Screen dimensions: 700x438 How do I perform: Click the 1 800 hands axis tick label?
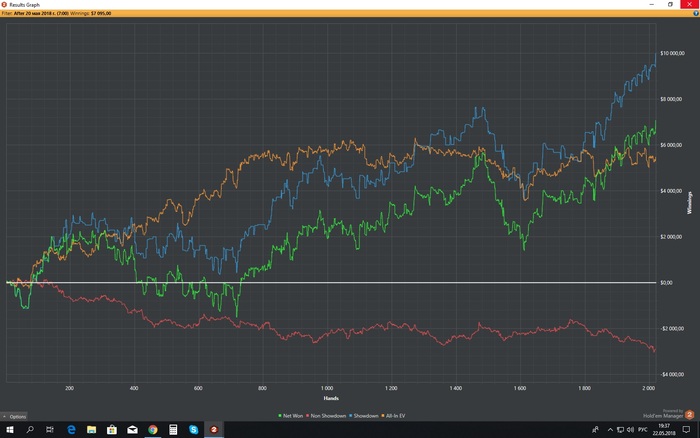584,388
